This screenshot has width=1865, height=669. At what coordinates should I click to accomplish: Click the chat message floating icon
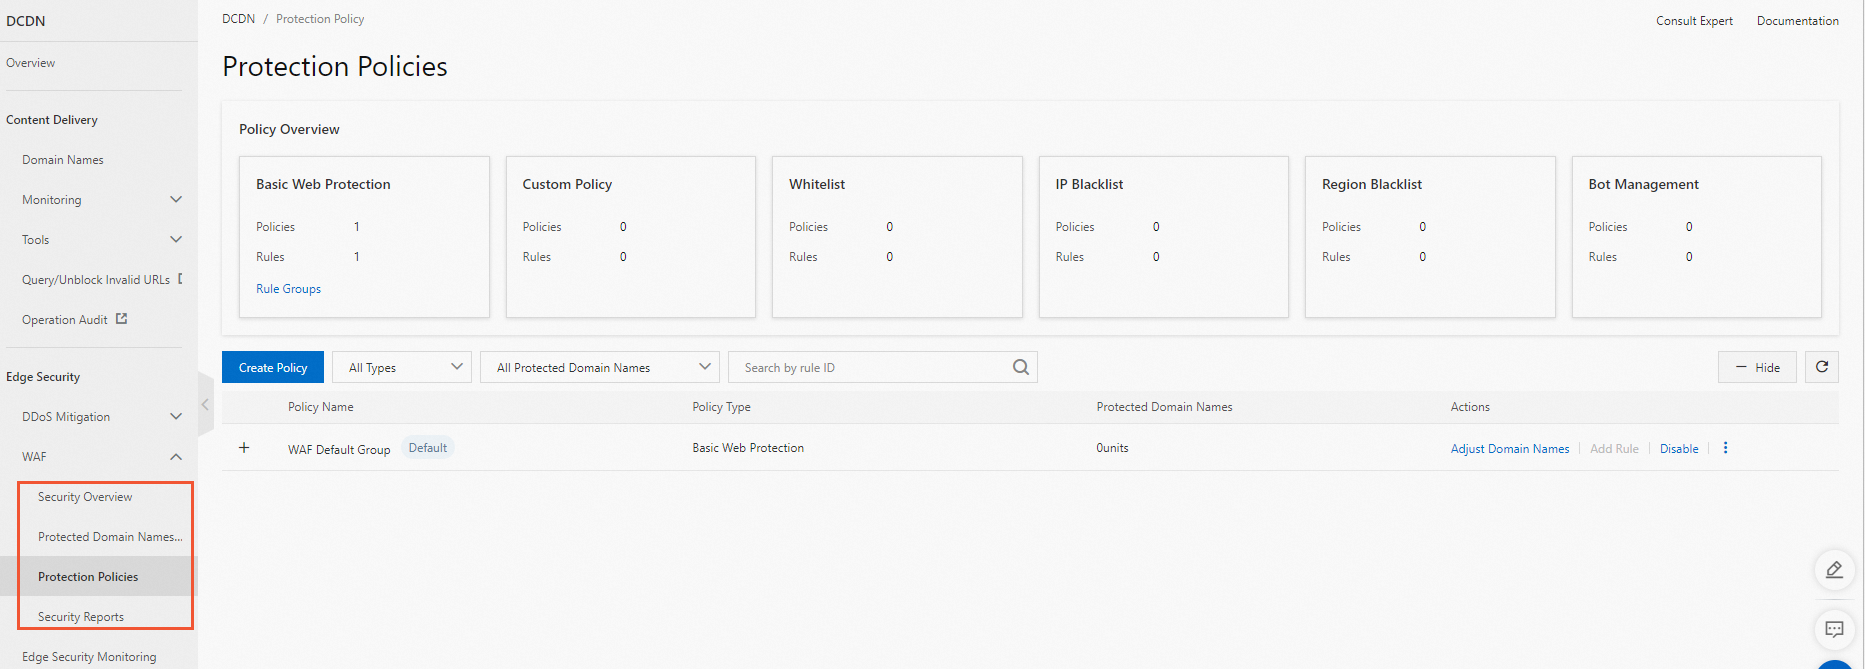click(x=1834, y=630)
